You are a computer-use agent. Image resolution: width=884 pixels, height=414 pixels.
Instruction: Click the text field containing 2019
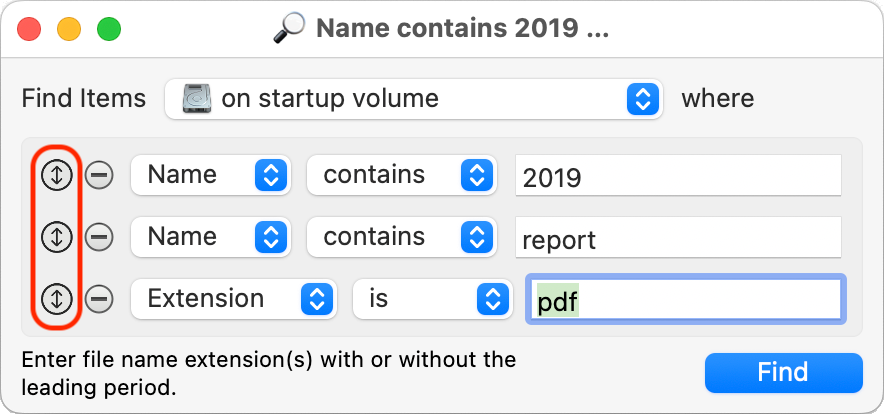coord(678,177)
